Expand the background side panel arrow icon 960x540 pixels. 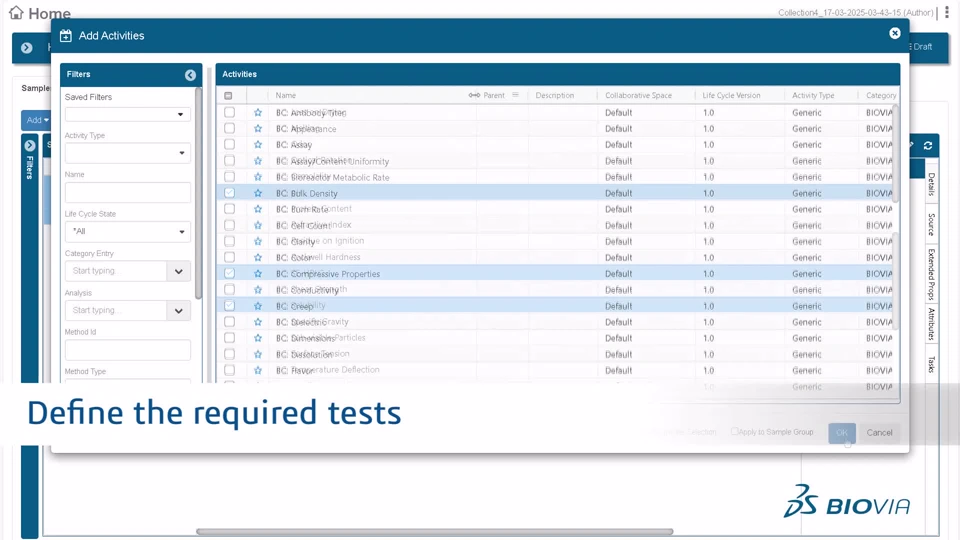click(x=26, y=47)
